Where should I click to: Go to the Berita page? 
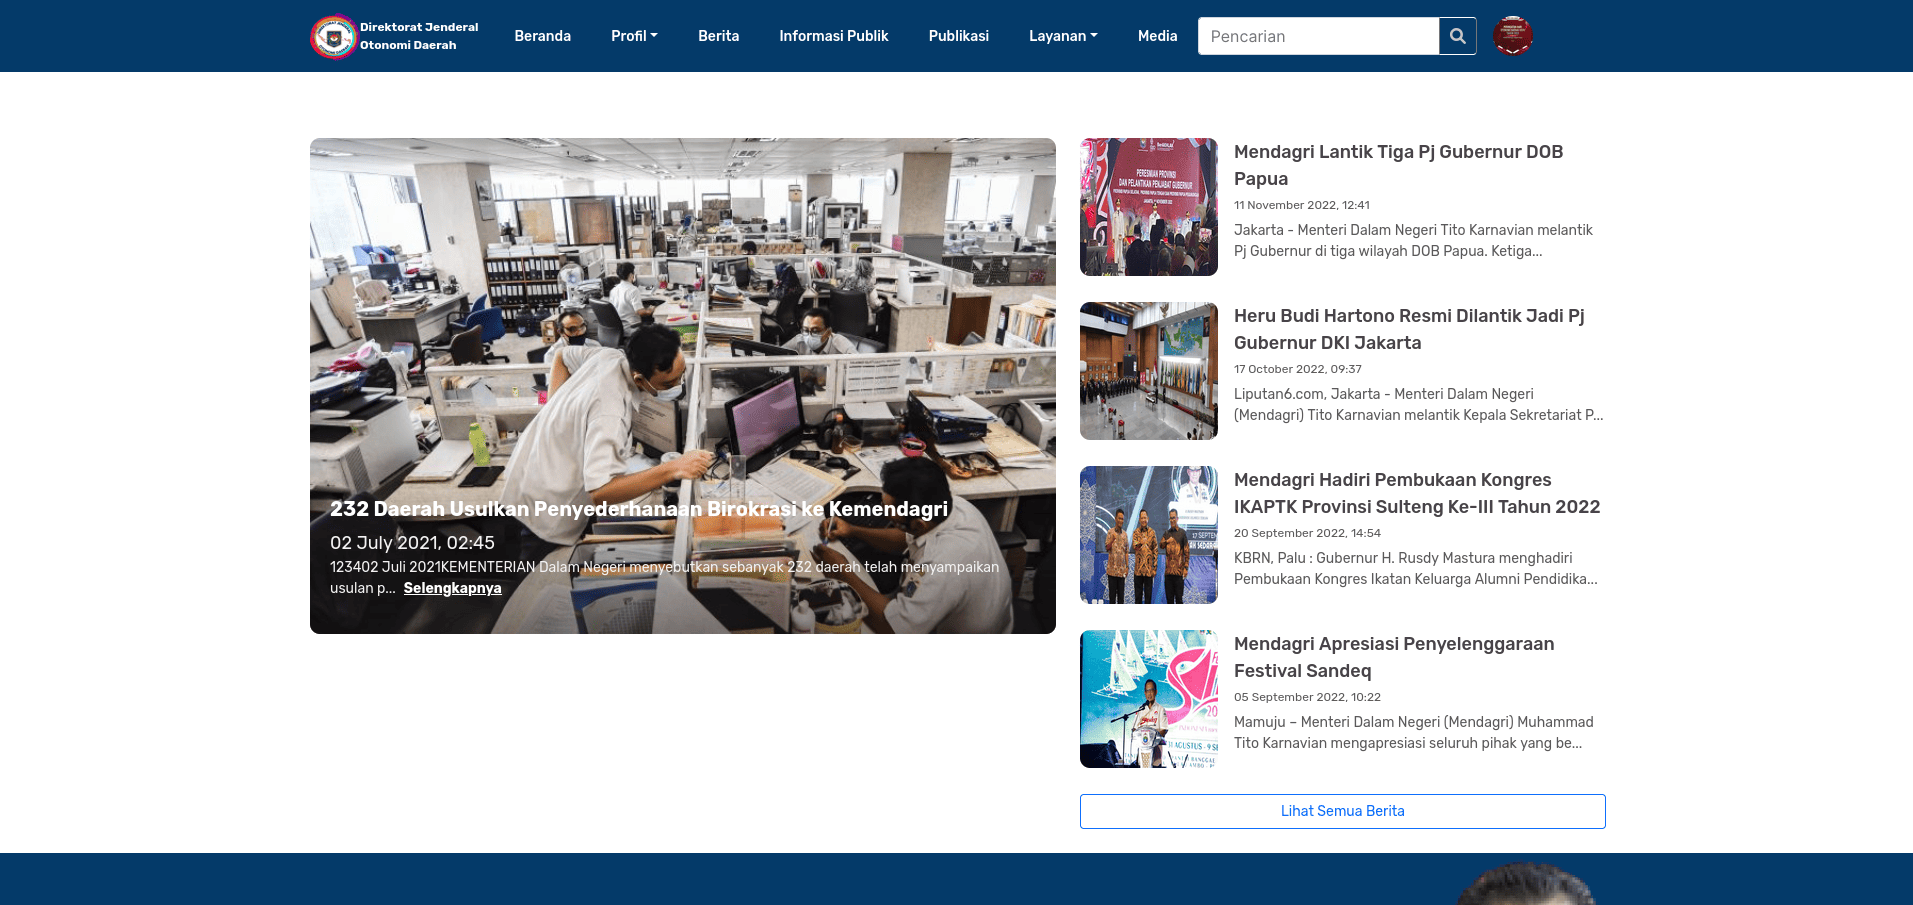(x=719, y=36)
